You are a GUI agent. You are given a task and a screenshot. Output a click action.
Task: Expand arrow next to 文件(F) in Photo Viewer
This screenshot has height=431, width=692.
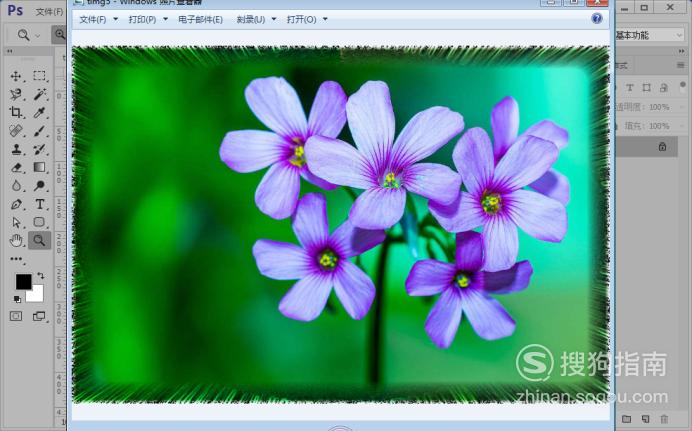click(116, 19)
